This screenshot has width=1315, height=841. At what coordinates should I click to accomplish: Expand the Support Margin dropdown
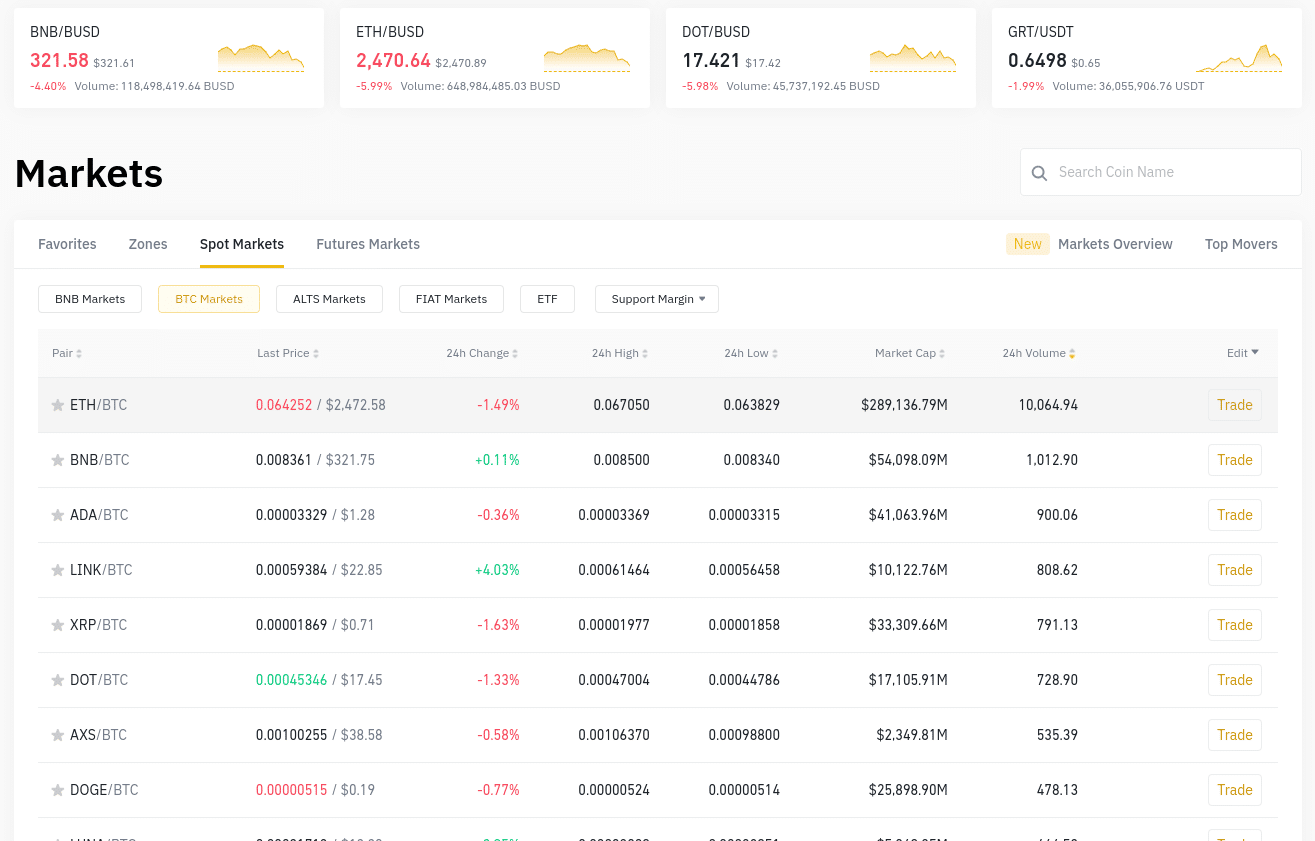tap(657, 299)
